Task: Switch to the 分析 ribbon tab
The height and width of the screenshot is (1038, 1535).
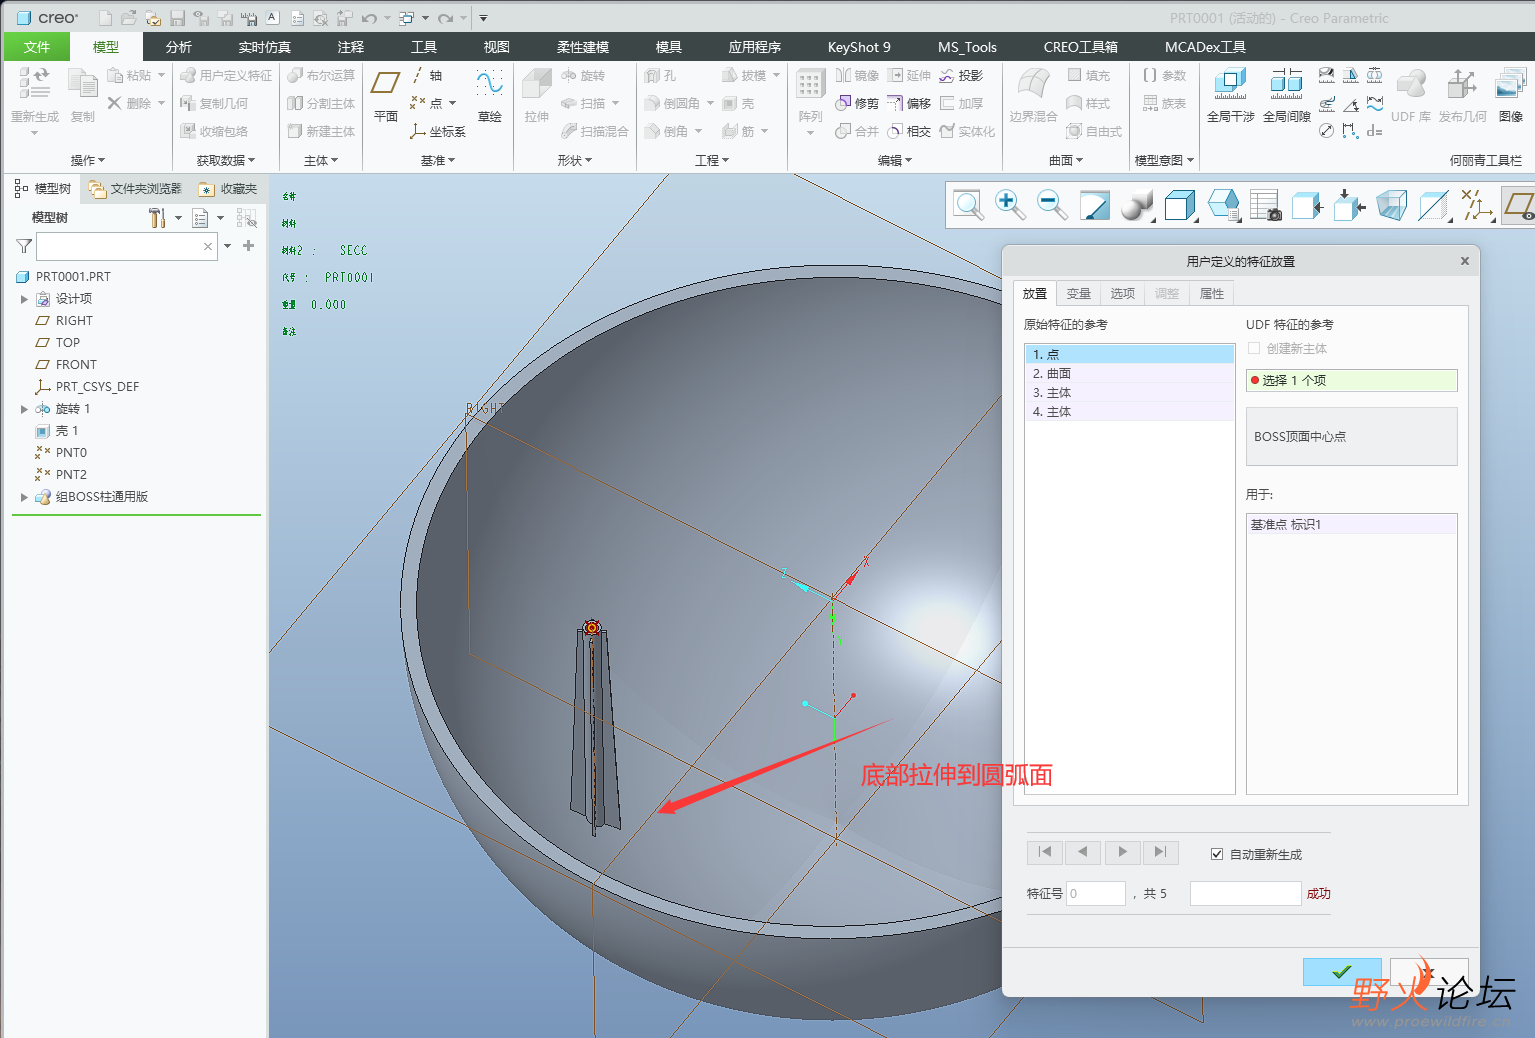Action: click(179, 47)
